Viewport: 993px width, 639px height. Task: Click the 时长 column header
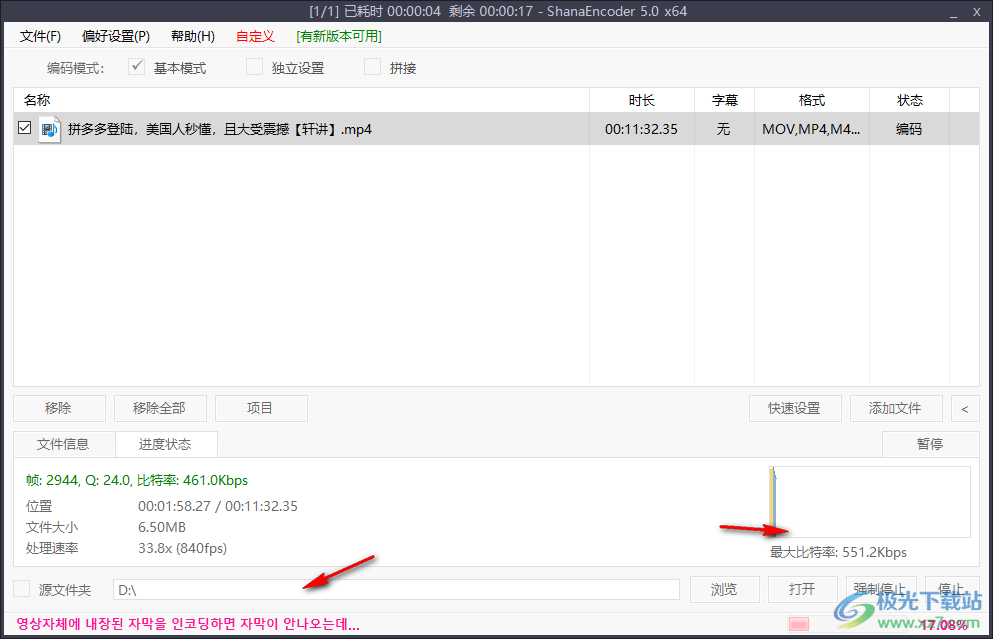642,100
